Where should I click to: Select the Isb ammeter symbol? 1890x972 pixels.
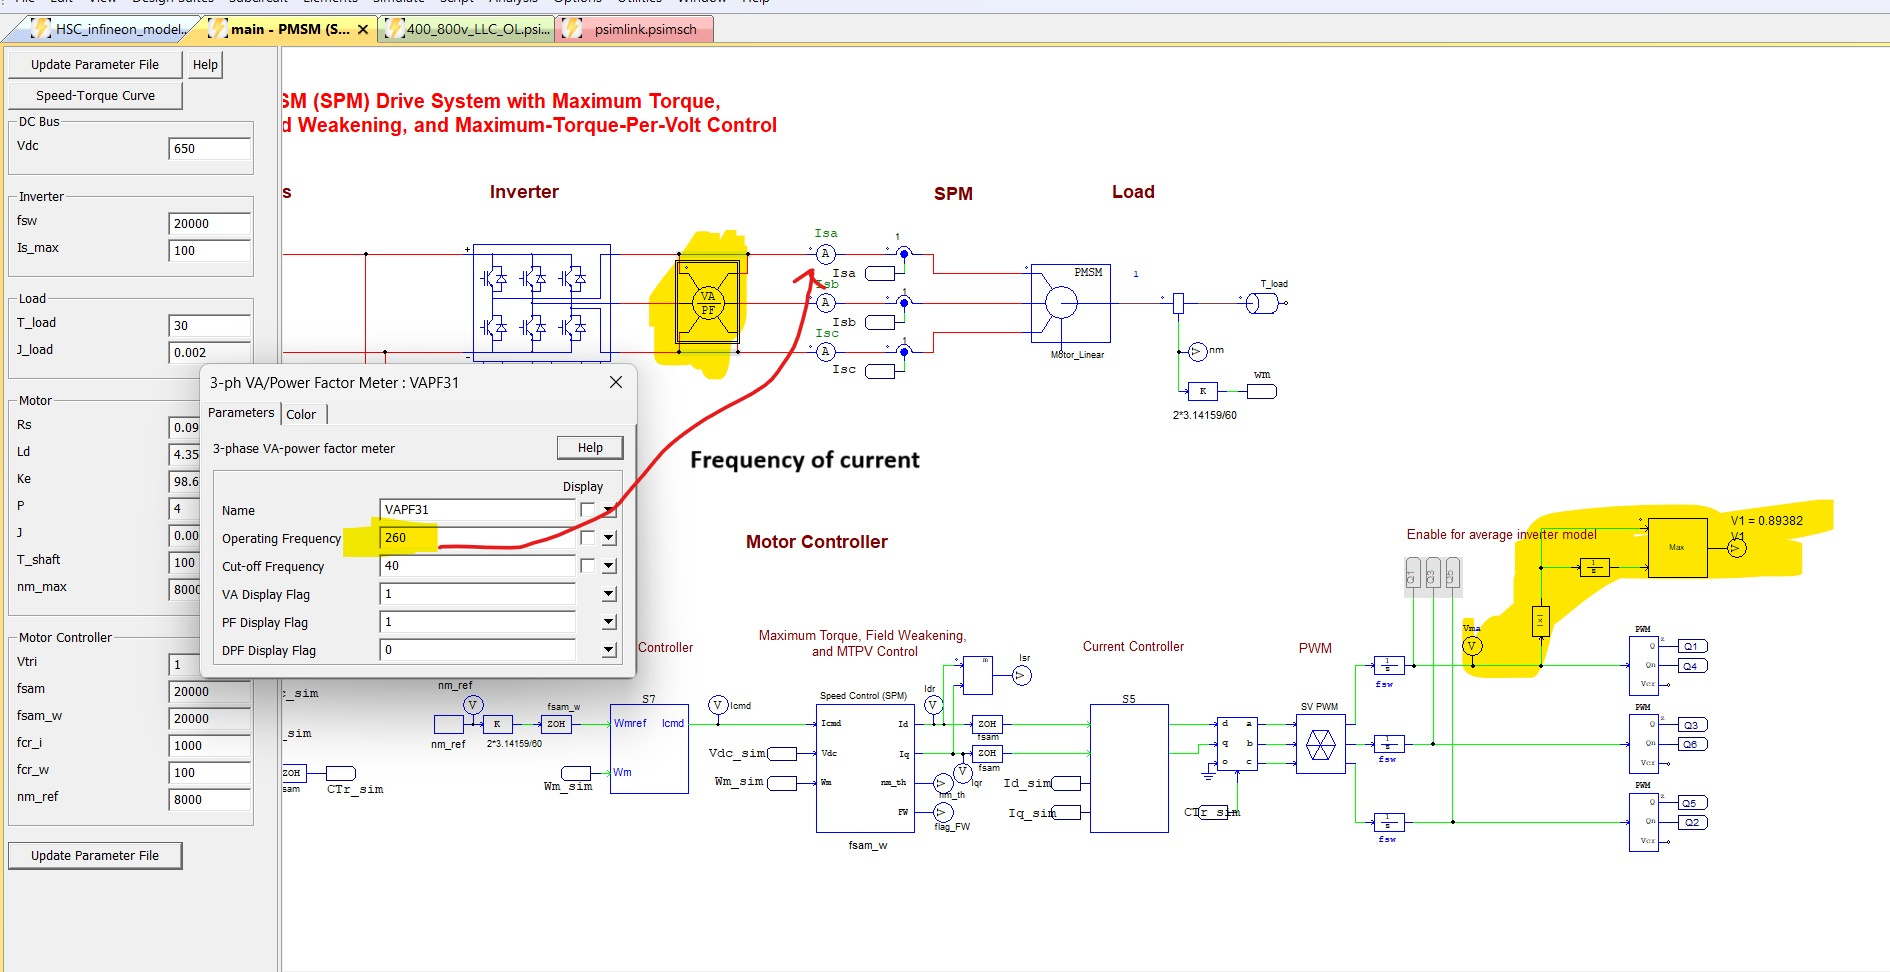825,302
